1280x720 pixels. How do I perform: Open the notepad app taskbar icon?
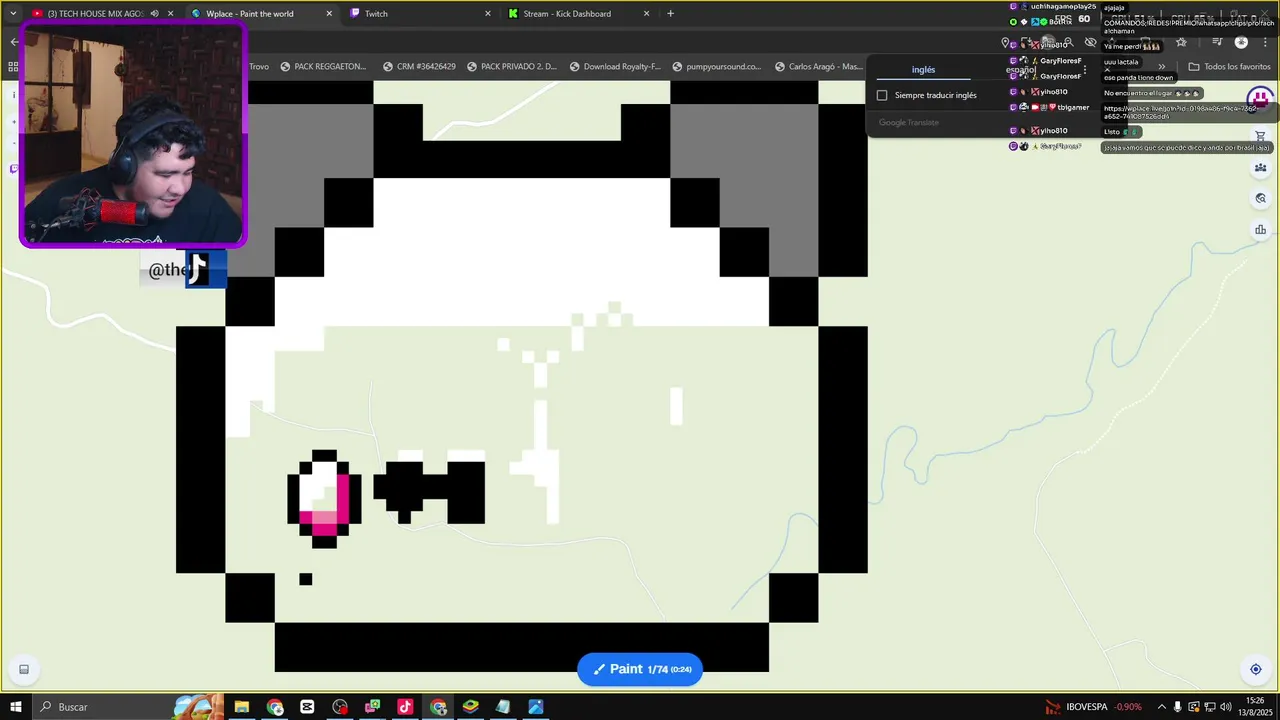tap(503, 707)
